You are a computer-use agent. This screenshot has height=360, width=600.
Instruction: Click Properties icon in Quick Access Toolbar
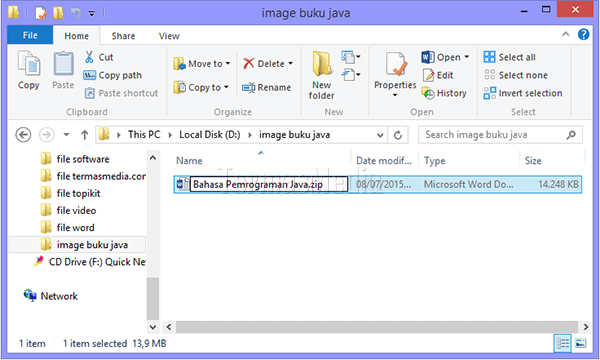[41, 13]
